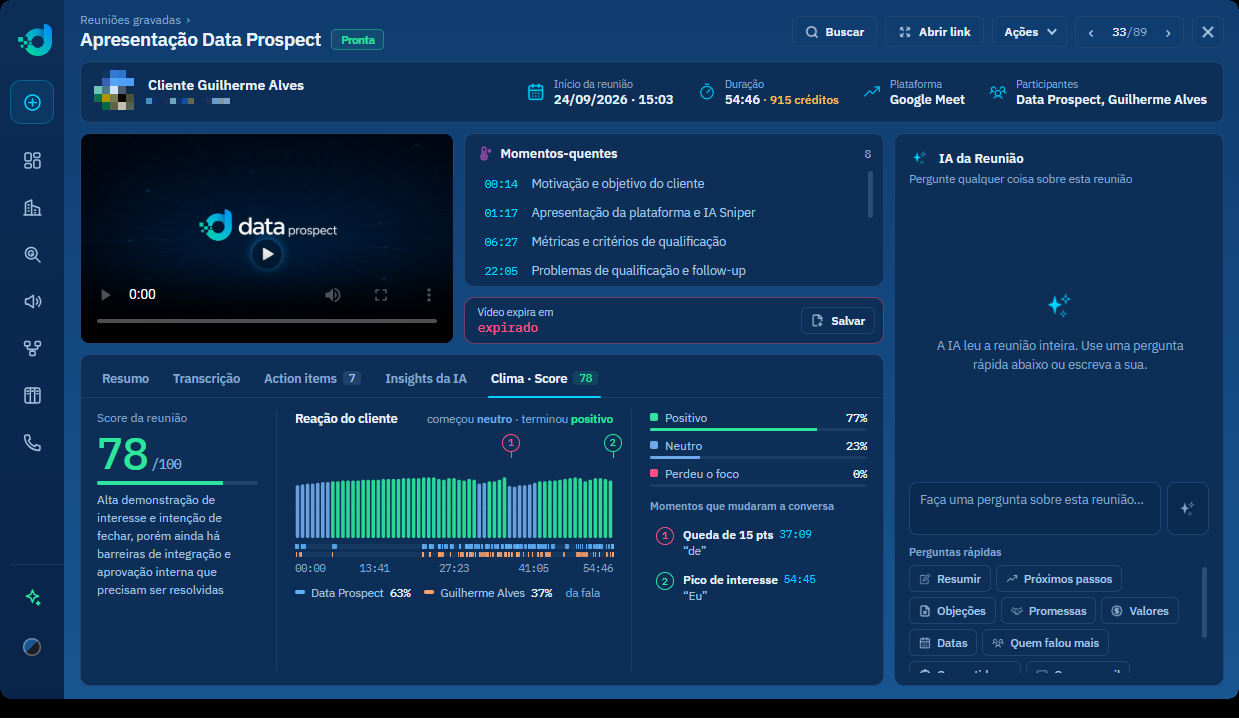1239x720 pixels.
Task: Open the dashboard grid icon in the sidebar
Action: coord(32,160)
